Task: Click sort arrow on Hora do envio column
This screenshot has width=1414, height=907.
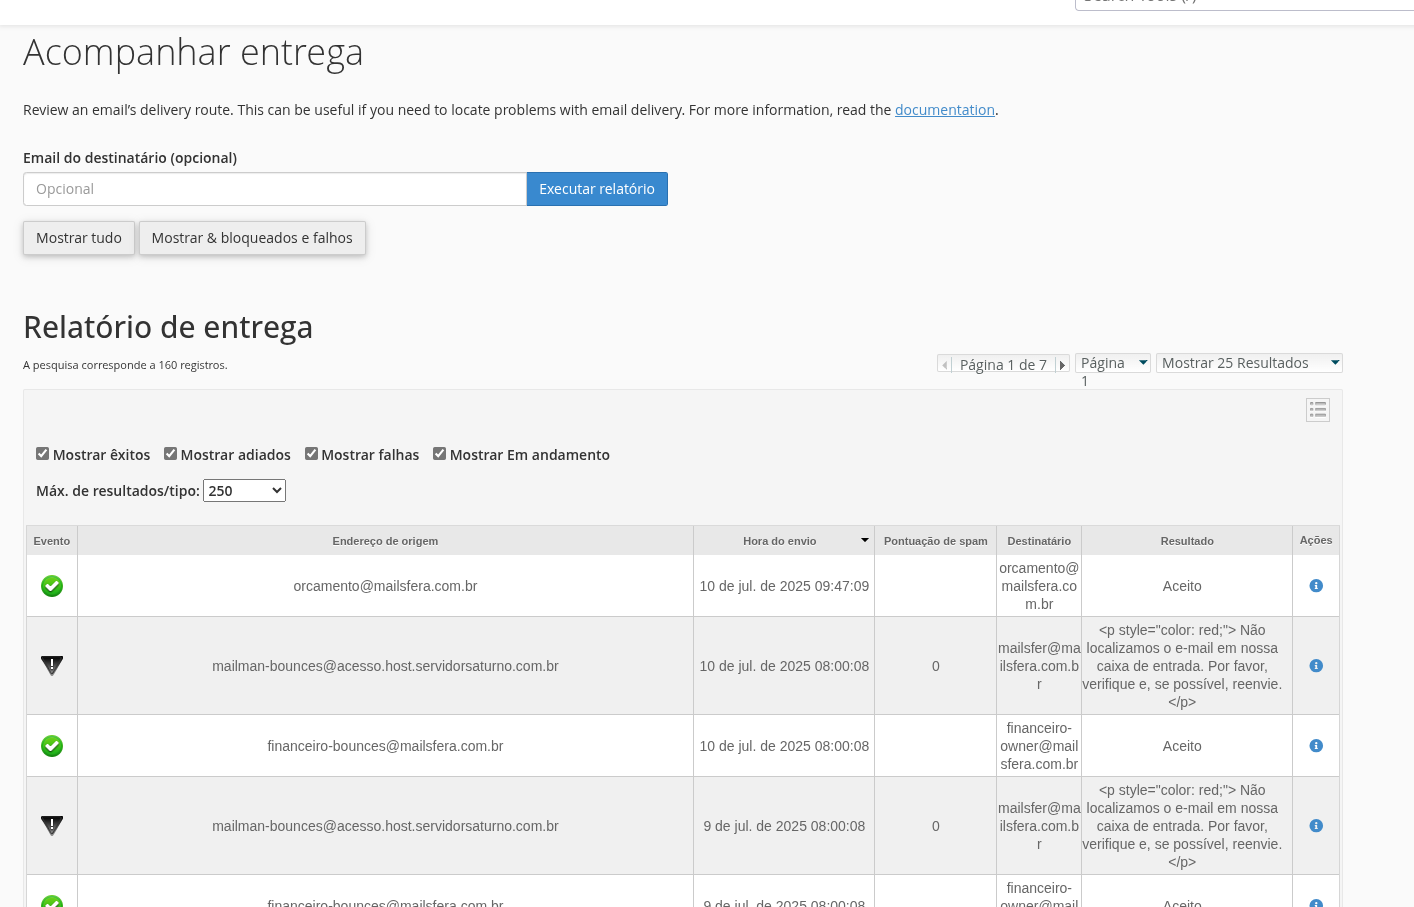Action: click(865, 540)
